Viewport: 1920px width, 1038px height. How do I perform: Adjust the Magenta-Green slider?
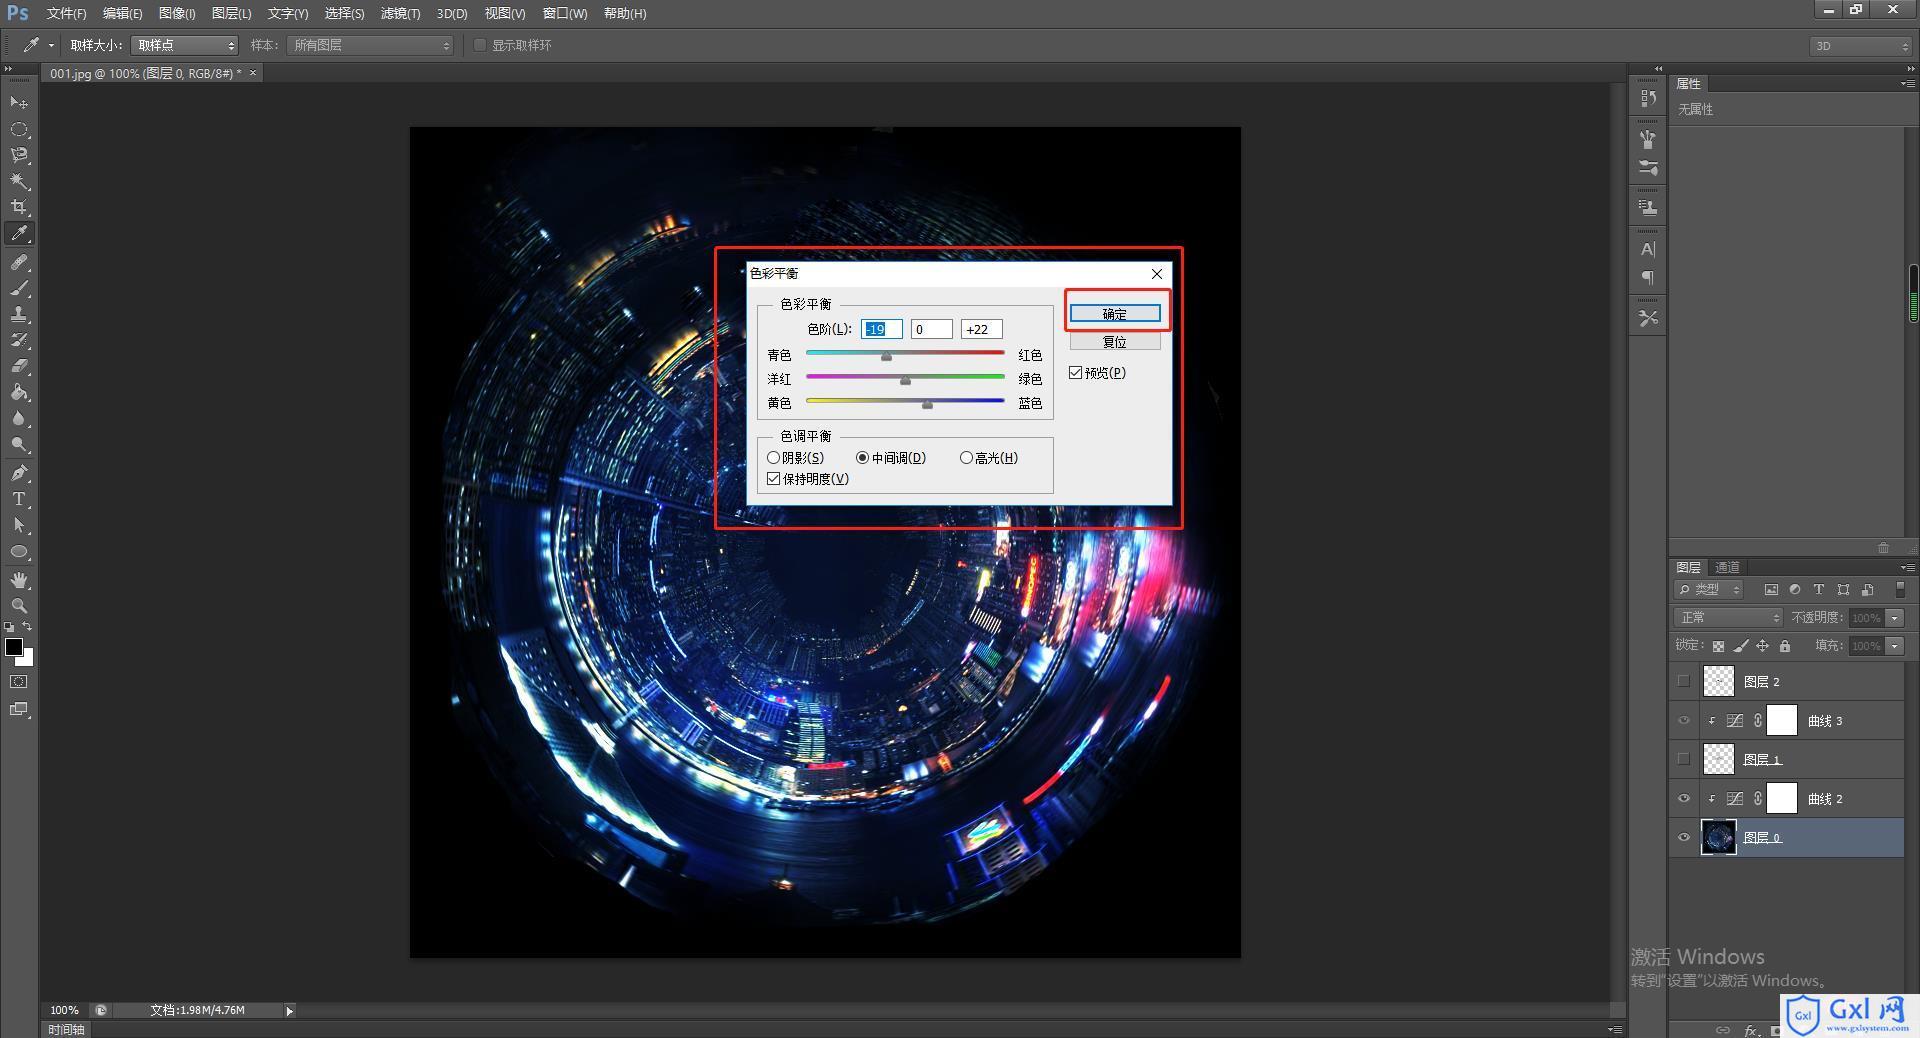tap(905, 380)
